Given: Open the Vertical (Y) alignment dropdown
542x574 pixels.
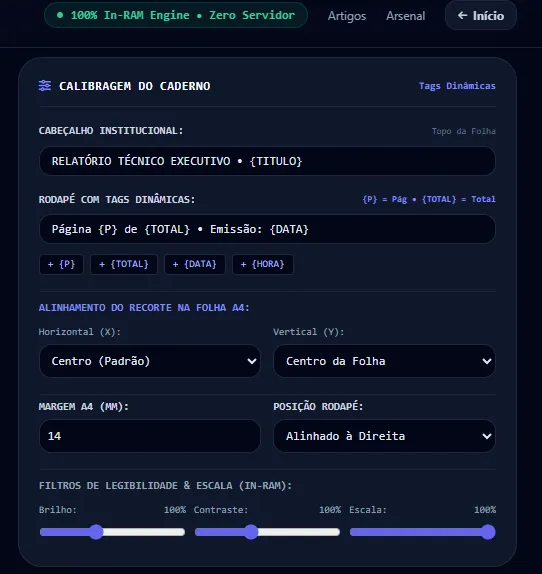Looking at the screenshot, I should tap(384, 361).
